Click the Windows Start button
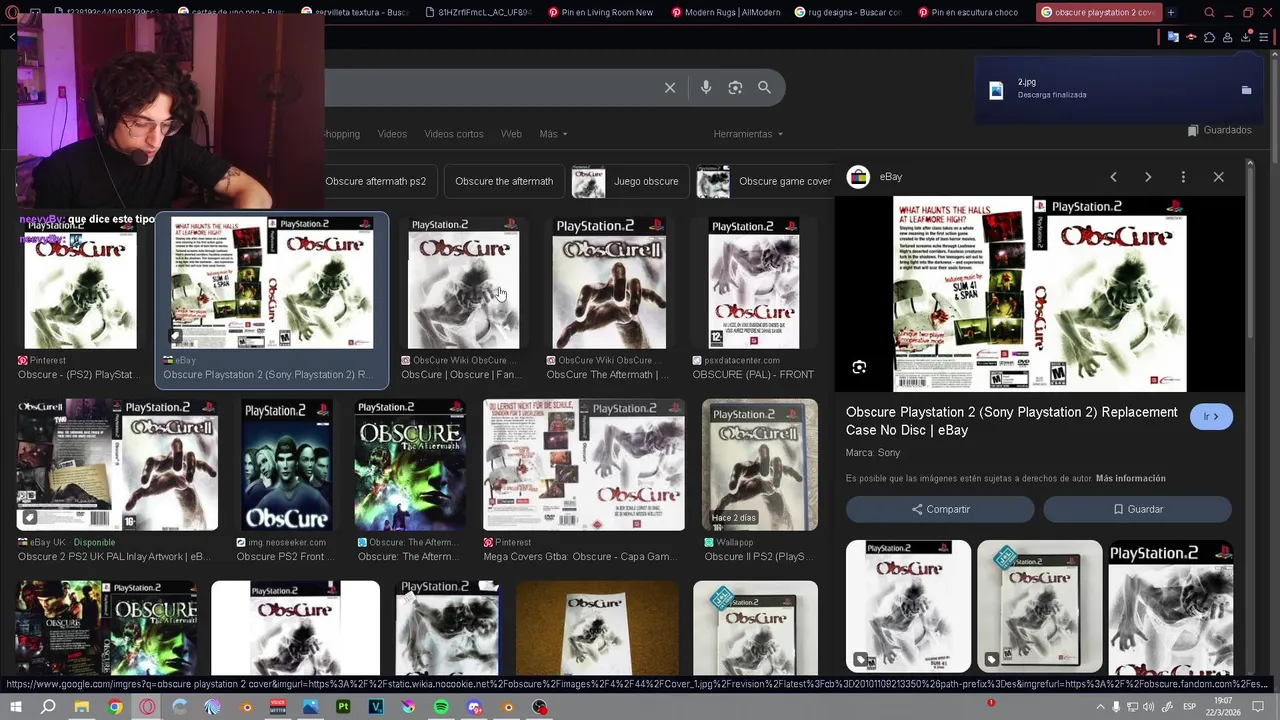 tap(16, 707)
